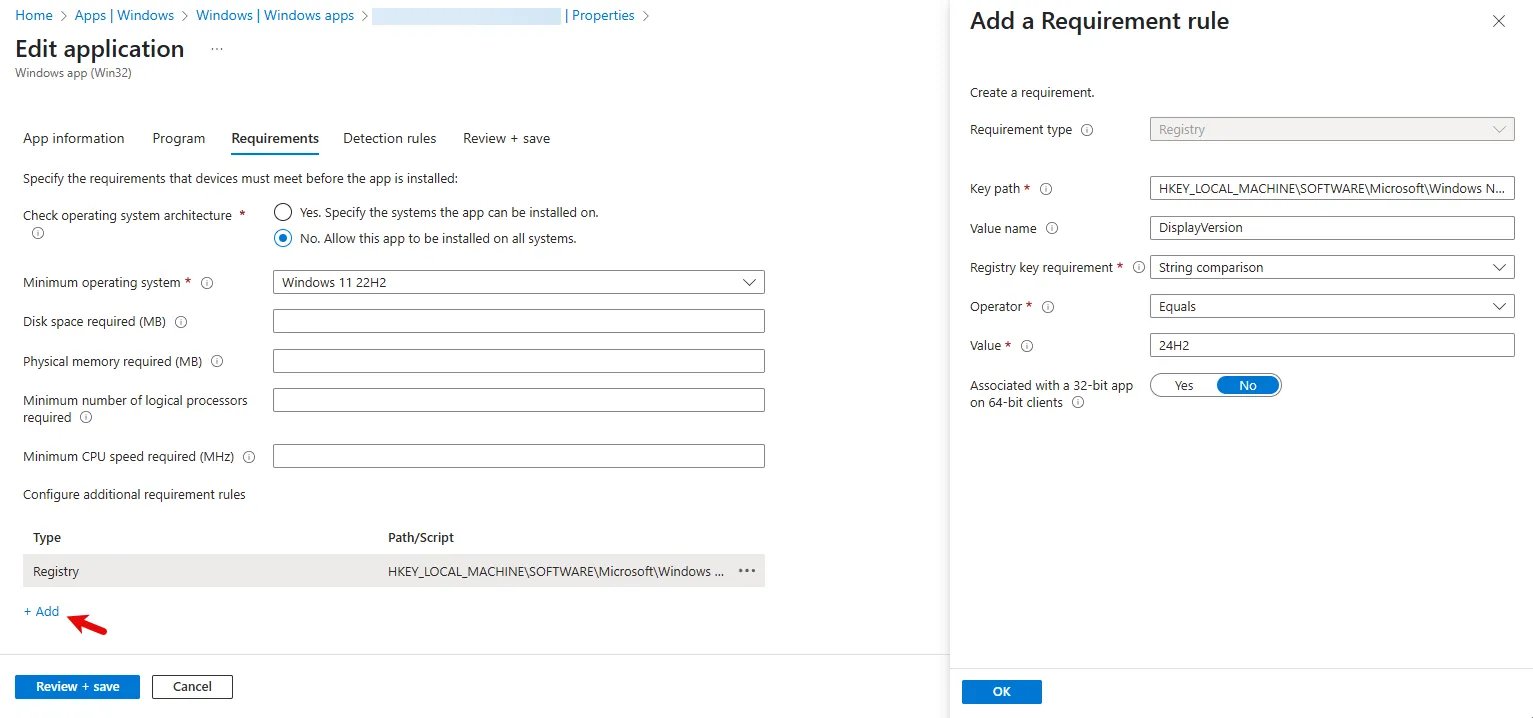Switch to the App information tab
The width and height of the screenshot is (1533, 718).
(x=74, y=138)
